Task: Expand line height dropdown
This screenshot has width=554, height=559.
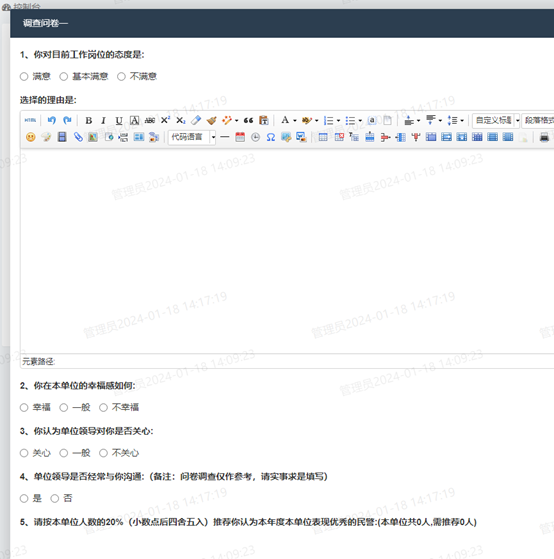Action: [462, 120]
